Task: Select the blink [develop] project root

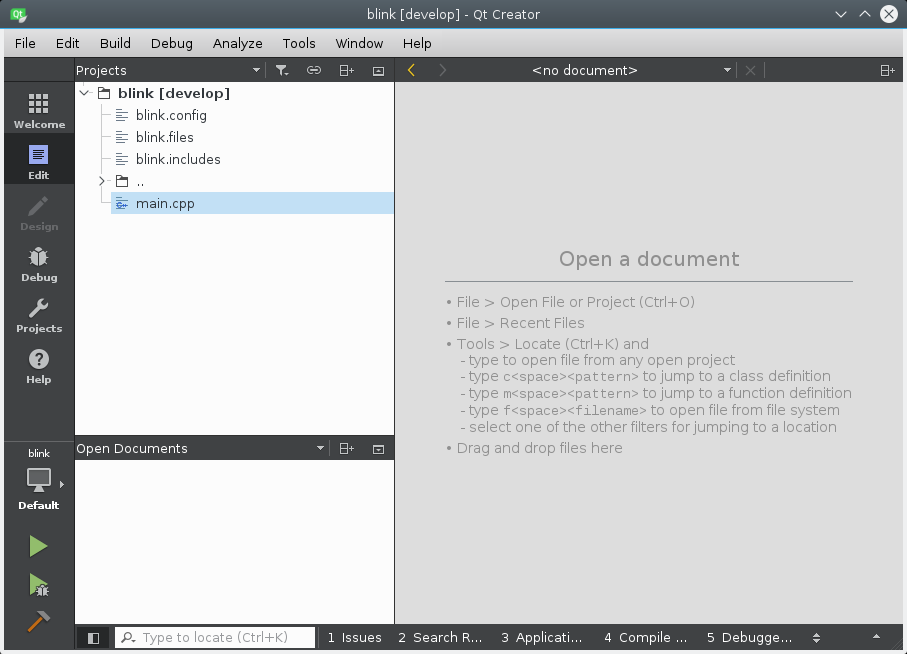Action: pos(174,93)
